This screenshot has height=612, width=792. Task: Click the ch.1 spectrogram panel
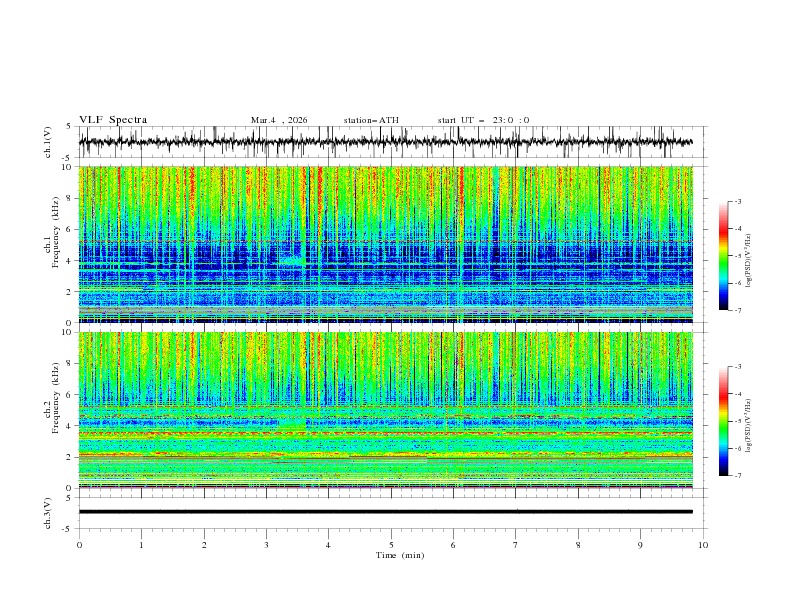[x=386, y=244]
